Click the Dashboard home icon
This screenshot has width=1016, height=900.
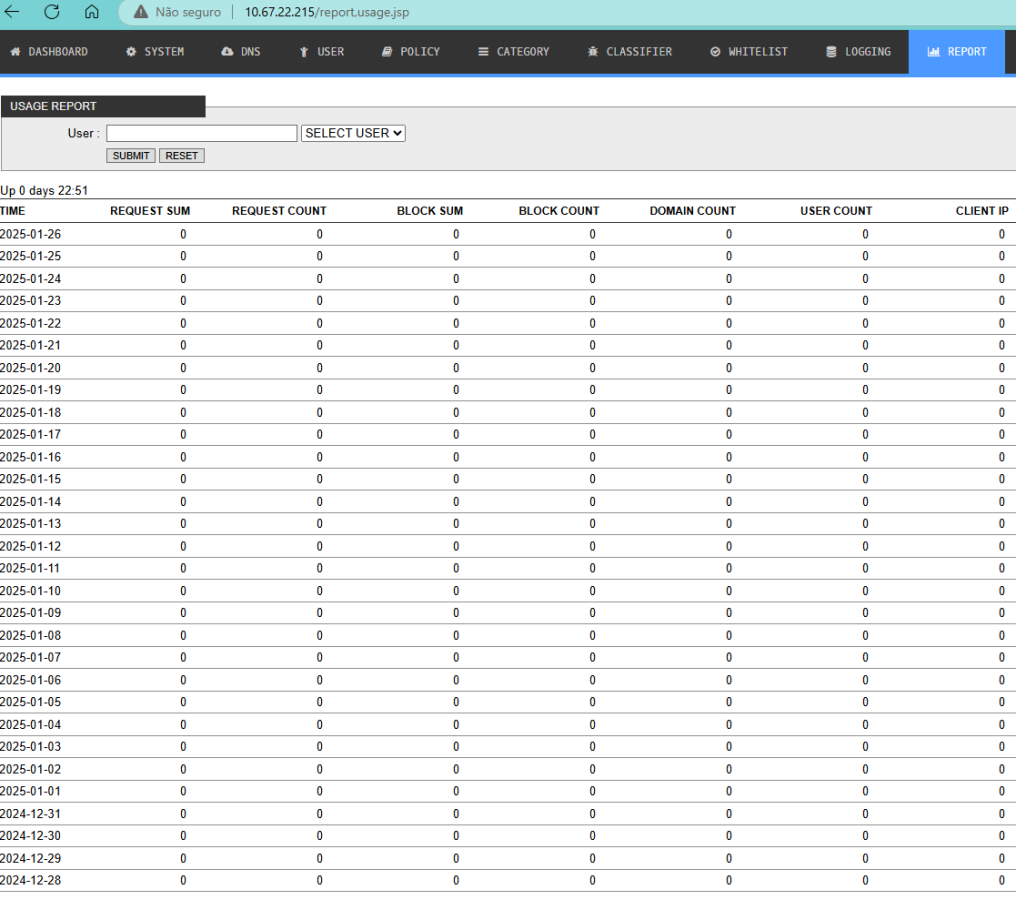coord(16,52)
